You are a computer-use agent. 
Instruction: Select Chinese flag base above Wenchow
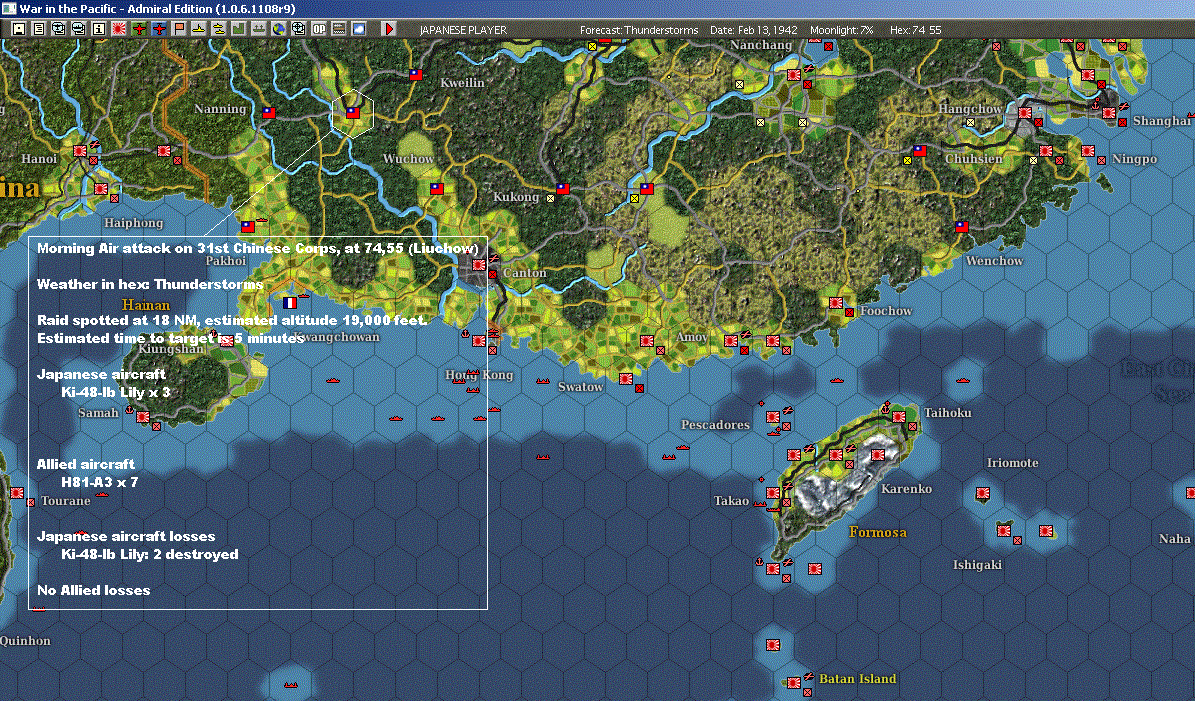(x=962, y=227)
